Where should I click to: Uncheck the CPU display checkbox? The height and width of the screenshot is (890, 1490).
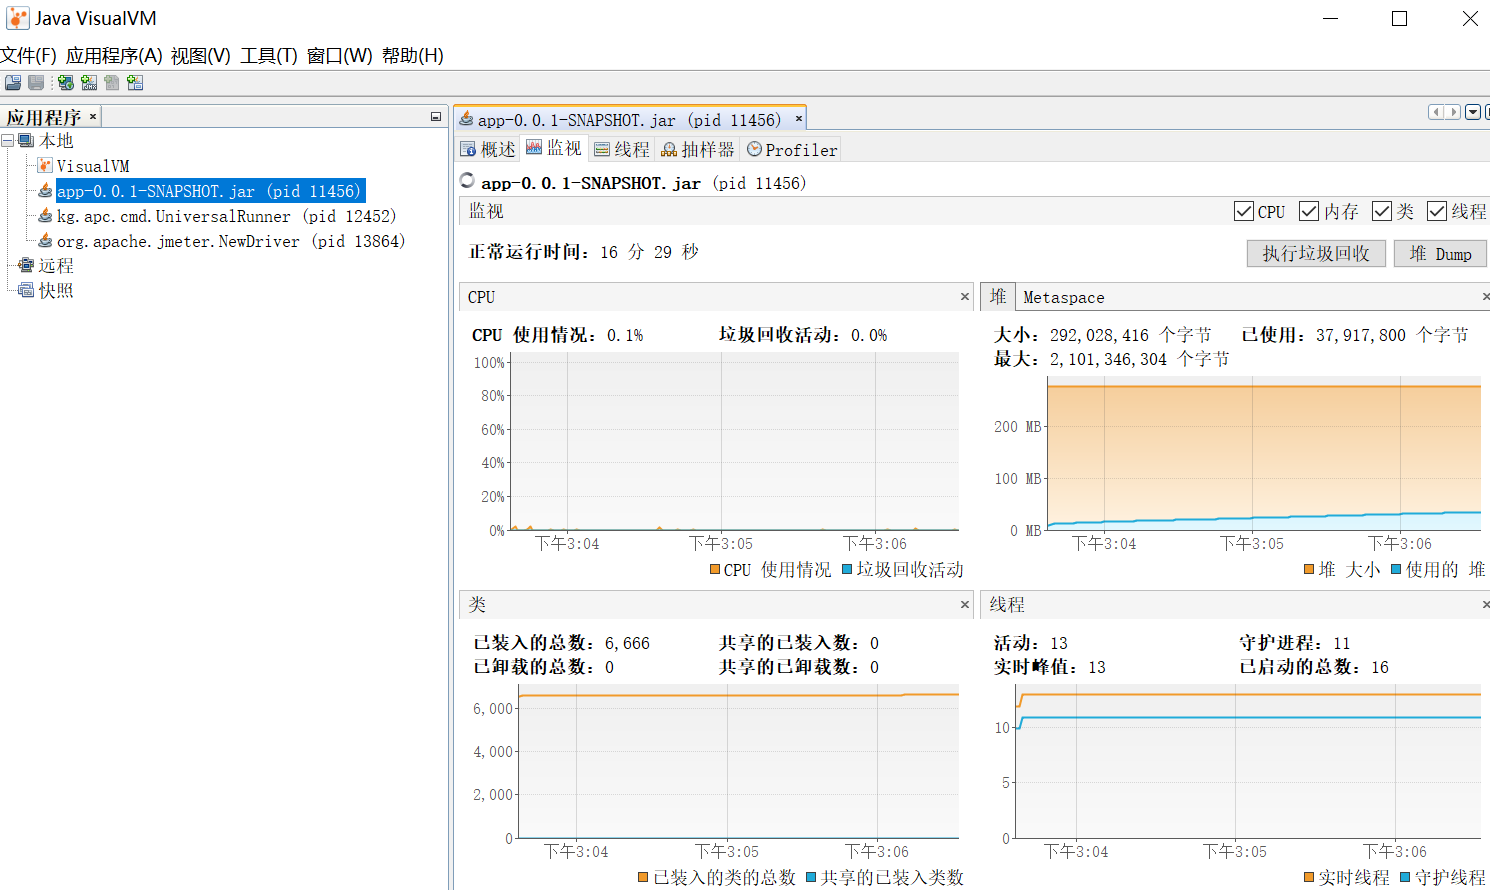tap(1244, 211)
